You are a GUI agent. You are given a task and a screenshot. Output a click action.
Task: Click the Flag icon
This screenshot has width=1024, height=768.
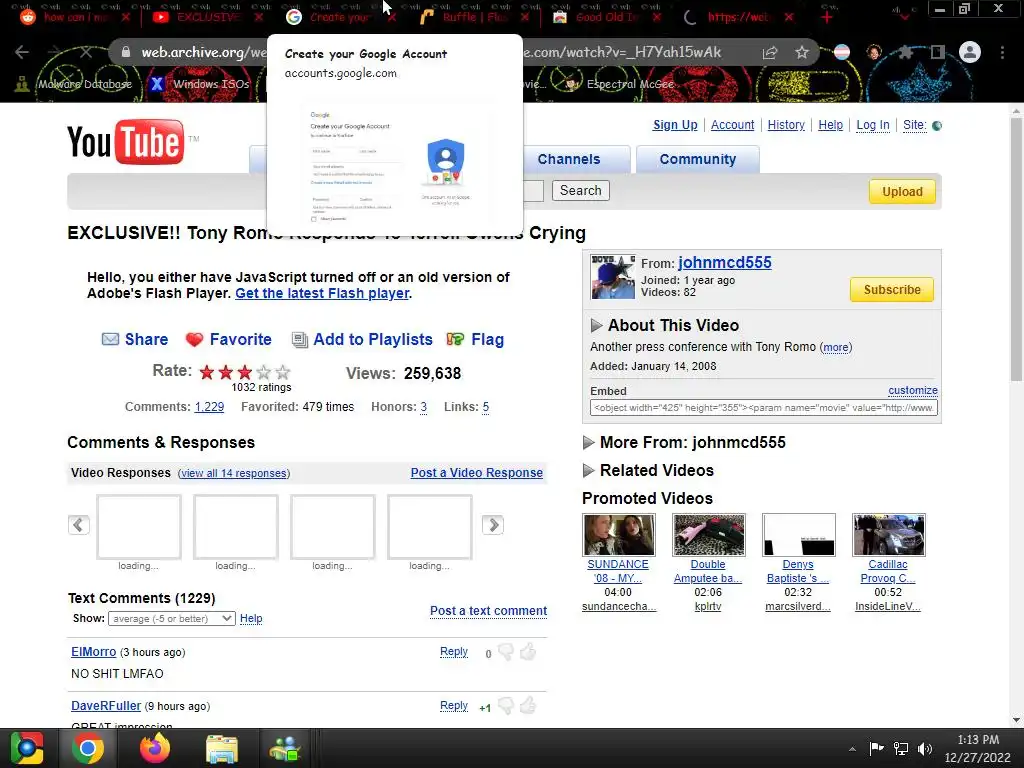pyautogui.click(x=455, y=339)
